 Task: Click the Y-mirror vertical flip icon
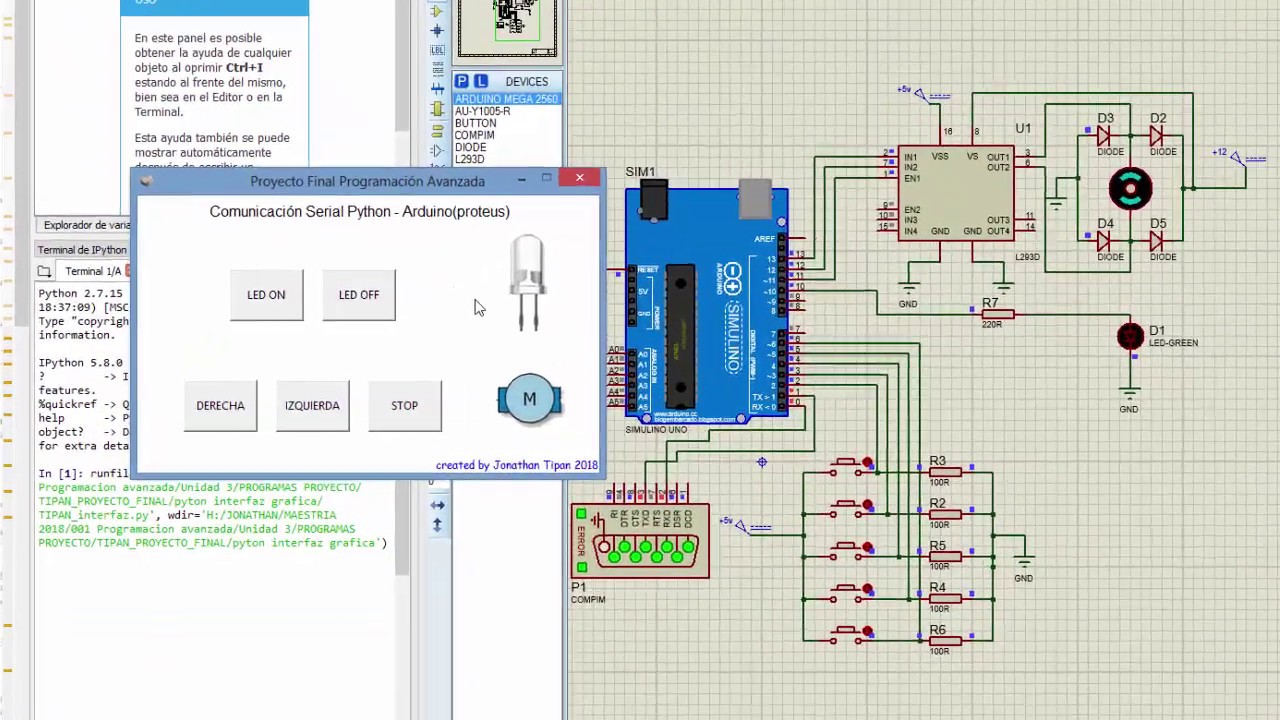pos(437,524)
